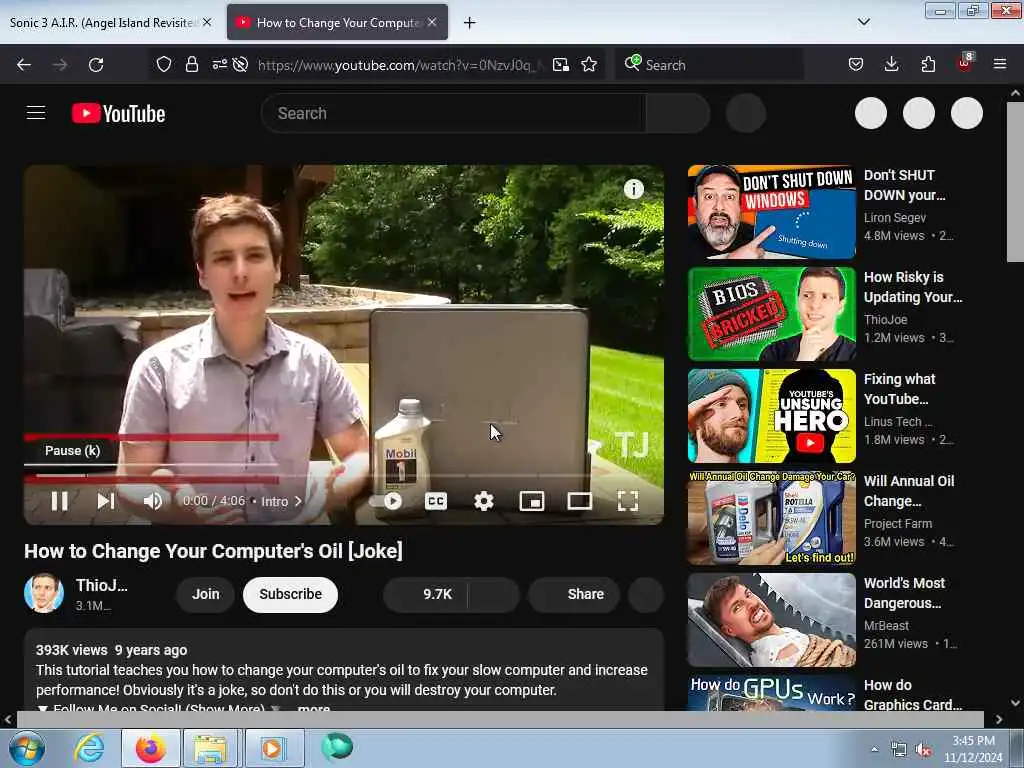The height and width of the screenshot is (768, 1024).
Task: Enter fullscreen mode
Action: pos(628,501)
